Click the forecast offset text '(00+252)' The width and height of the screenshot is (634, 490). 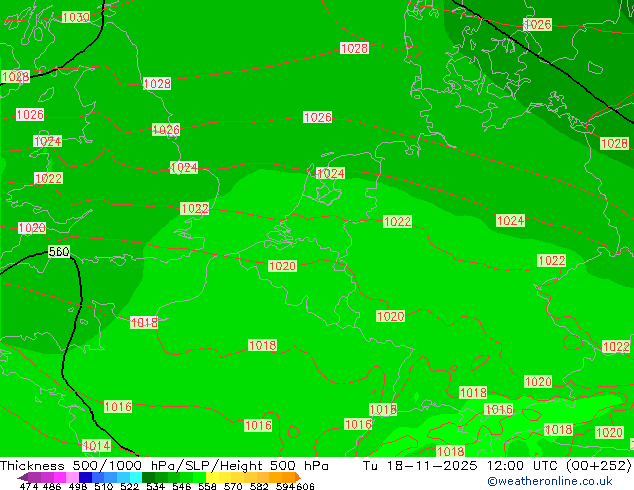coord(599,465)
